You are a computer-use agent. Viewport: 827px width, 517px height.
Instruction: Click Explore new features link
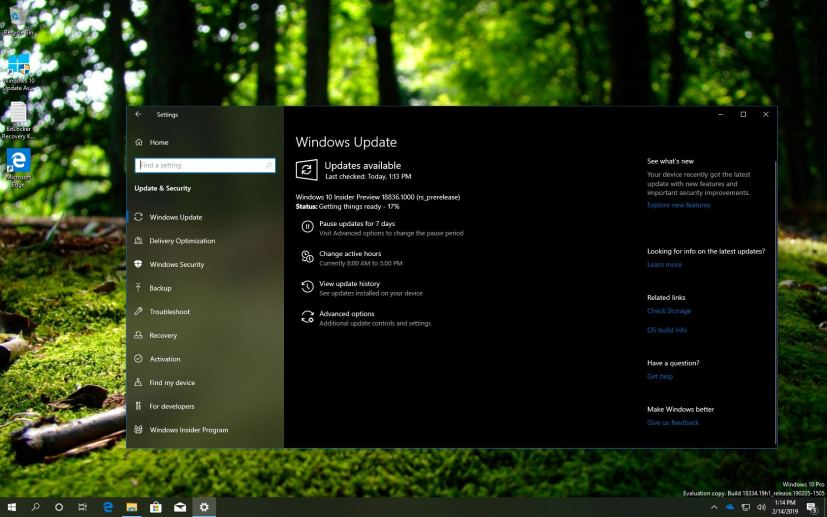(x=678, y=205)
